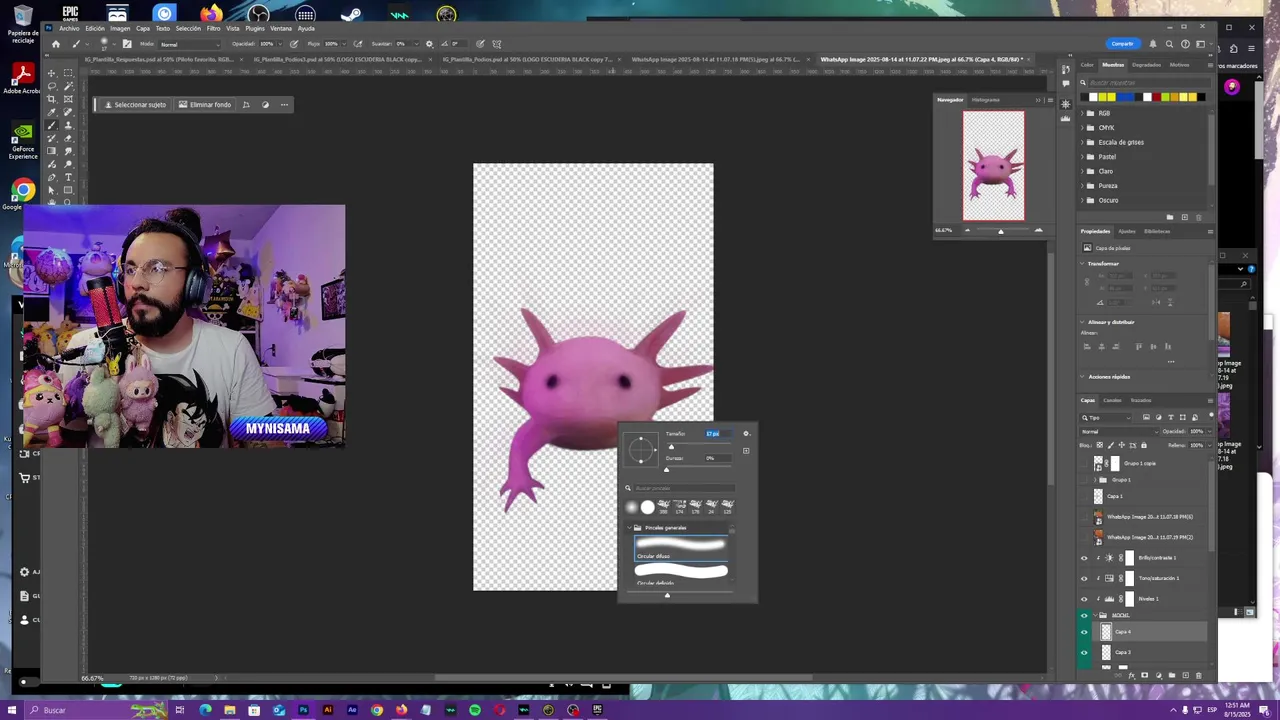Viewport: 1280px width, 720px height.
Task: Select the Brush tool in toolbar
Action: point(52,125)
